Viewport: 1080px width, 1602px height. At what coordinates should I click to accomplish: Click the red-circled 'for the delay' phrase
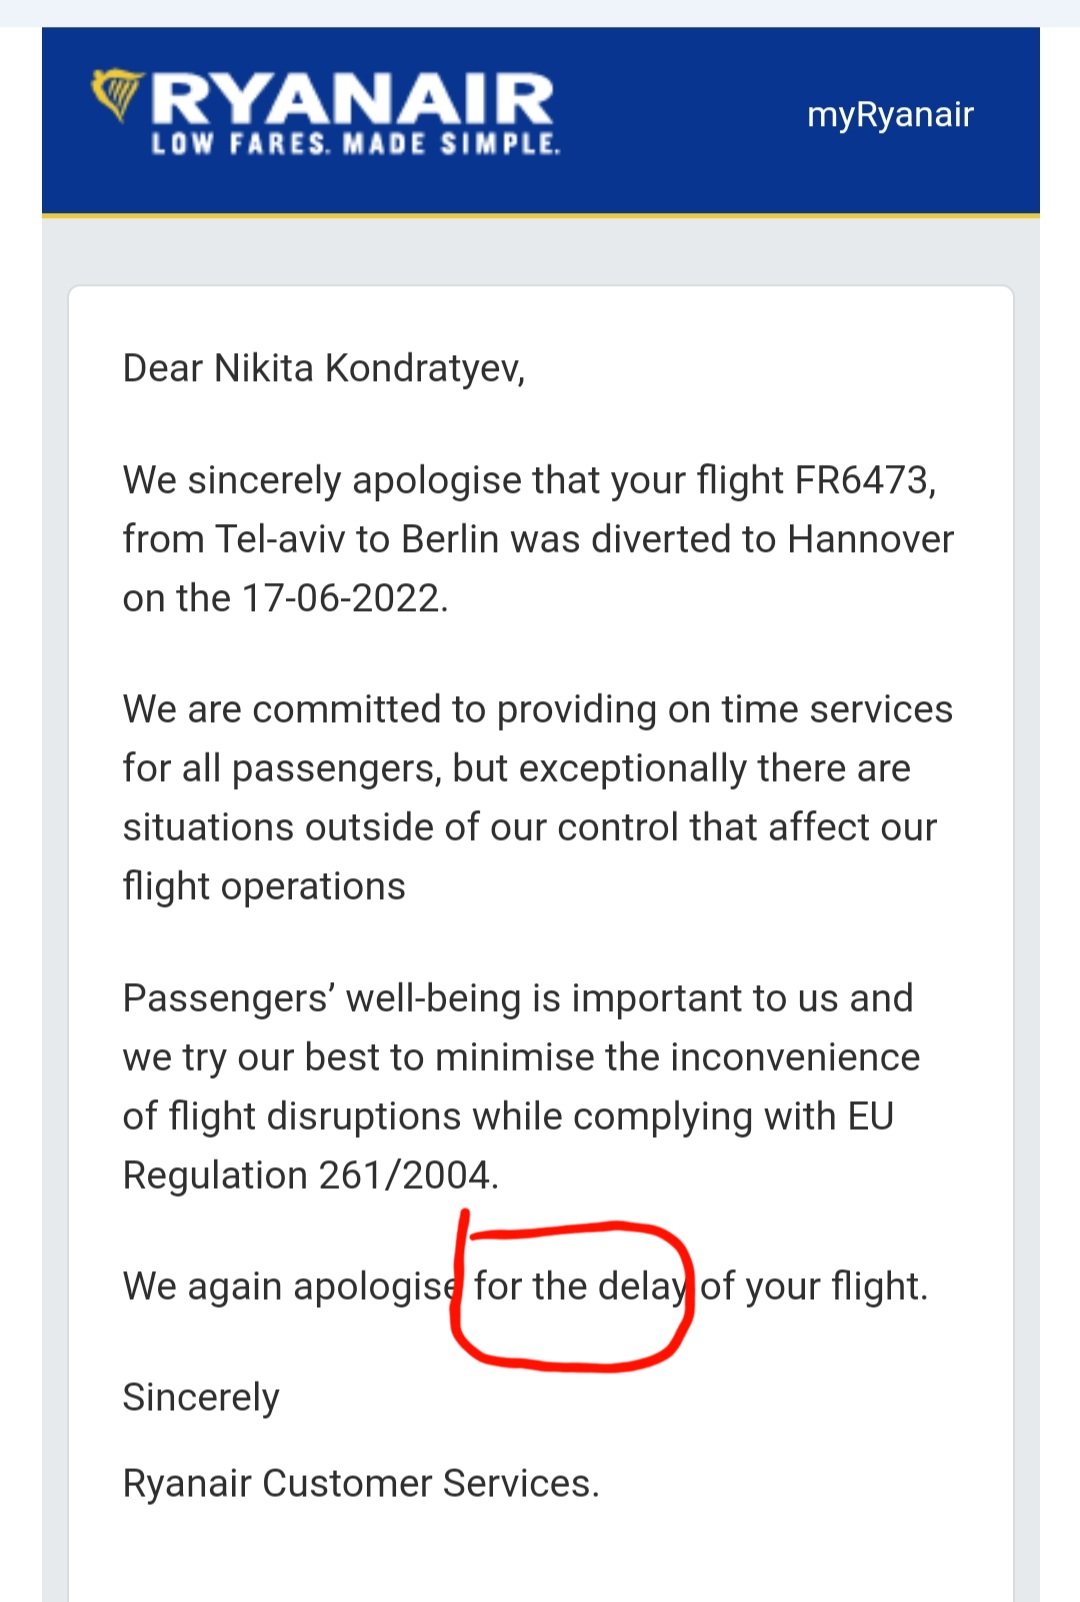click(x=580, y=1287)
